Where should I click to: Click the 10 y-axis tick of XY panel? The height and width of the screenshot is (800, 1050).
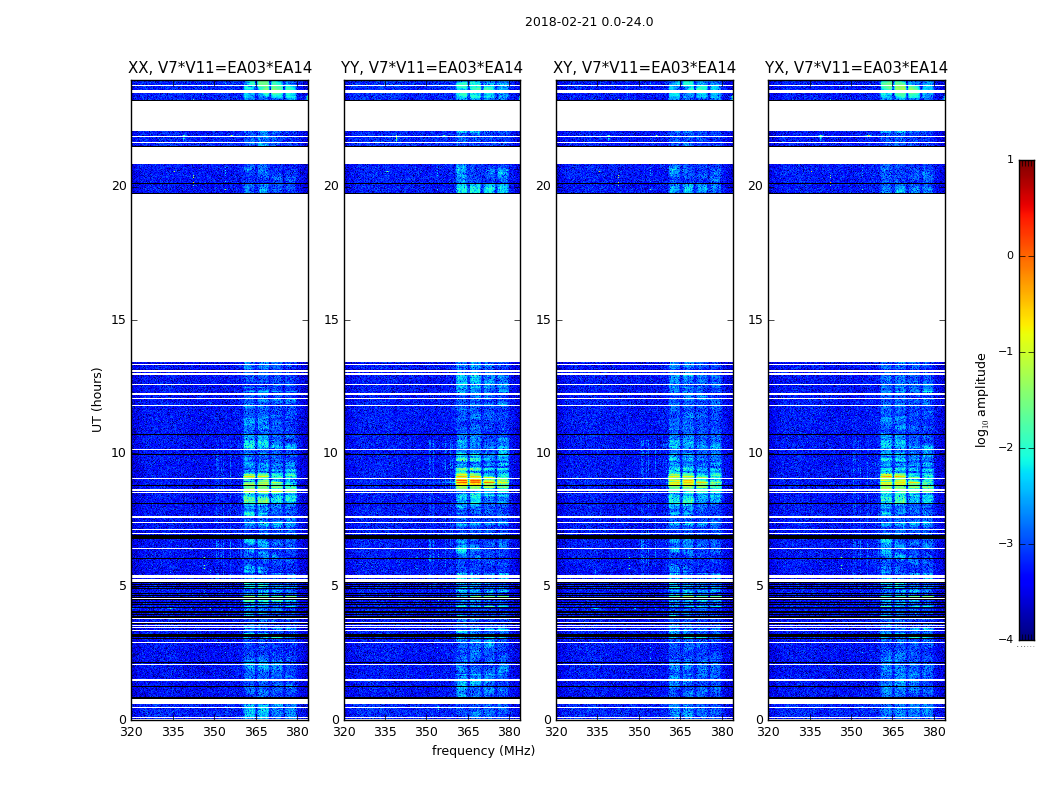[x=542, y=453]
